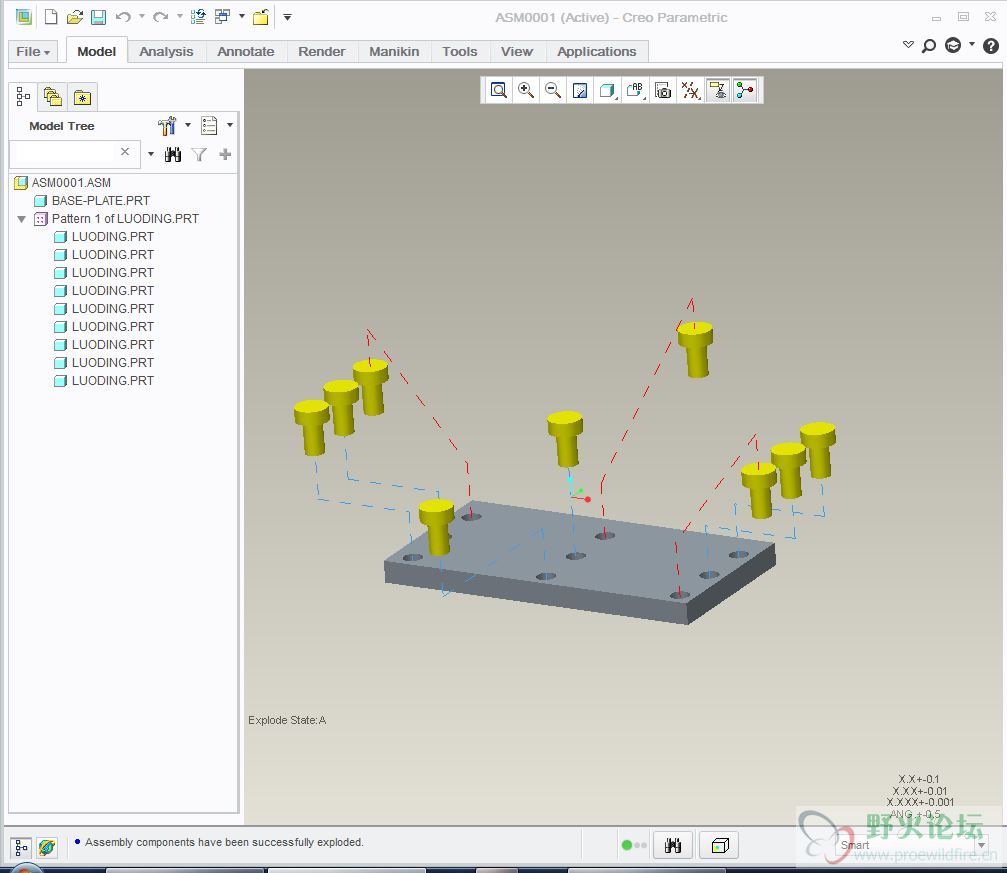Open a file with the folder icon
Image resolution: width=1007 pixels, height=873 pixels.
point(74,17)
